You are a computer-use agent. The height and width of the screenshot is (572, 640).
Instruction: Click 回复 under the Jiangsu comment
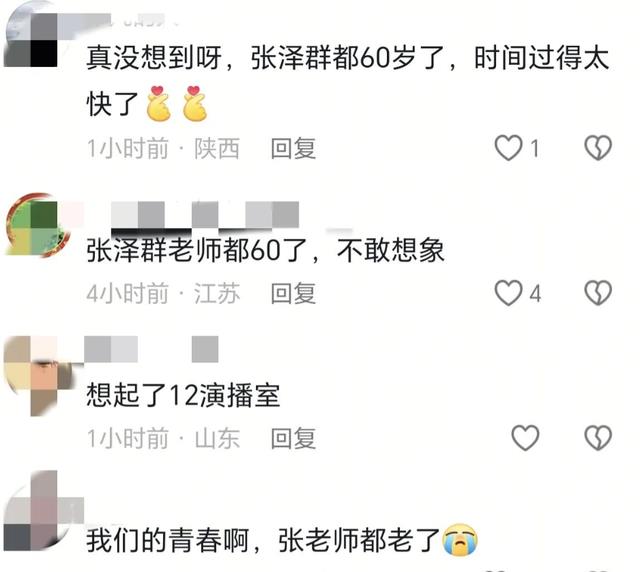[x=293, y=293]
